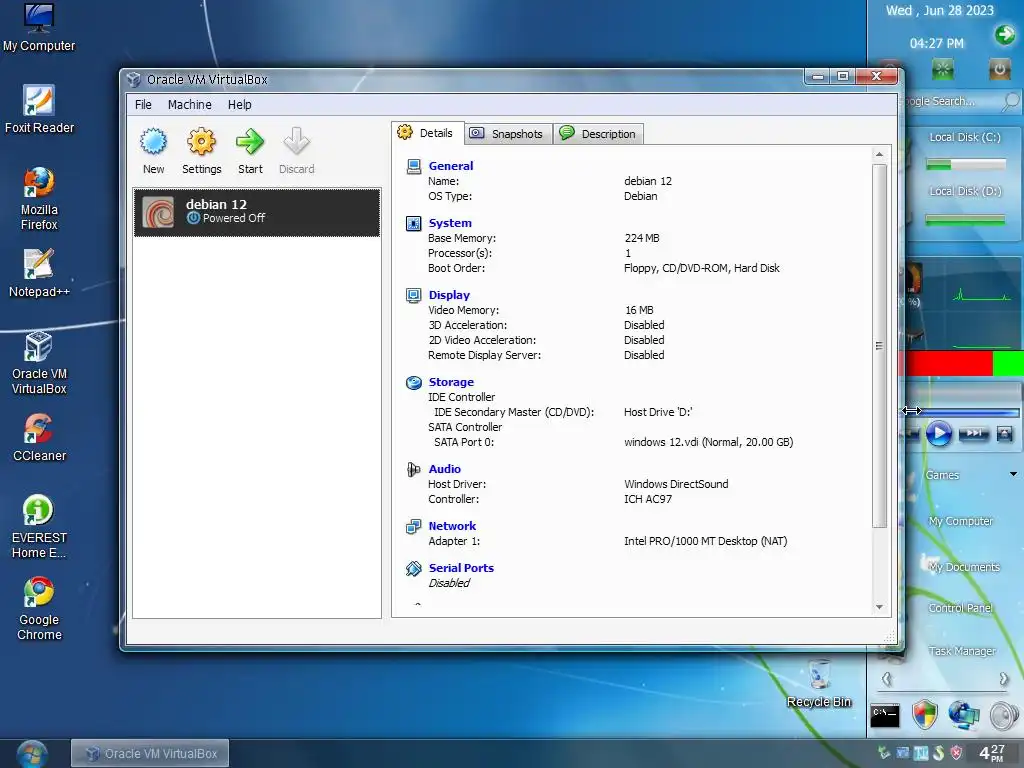Click the sidebar play button
Screen dimensions: 1024x768
point(938,434)
